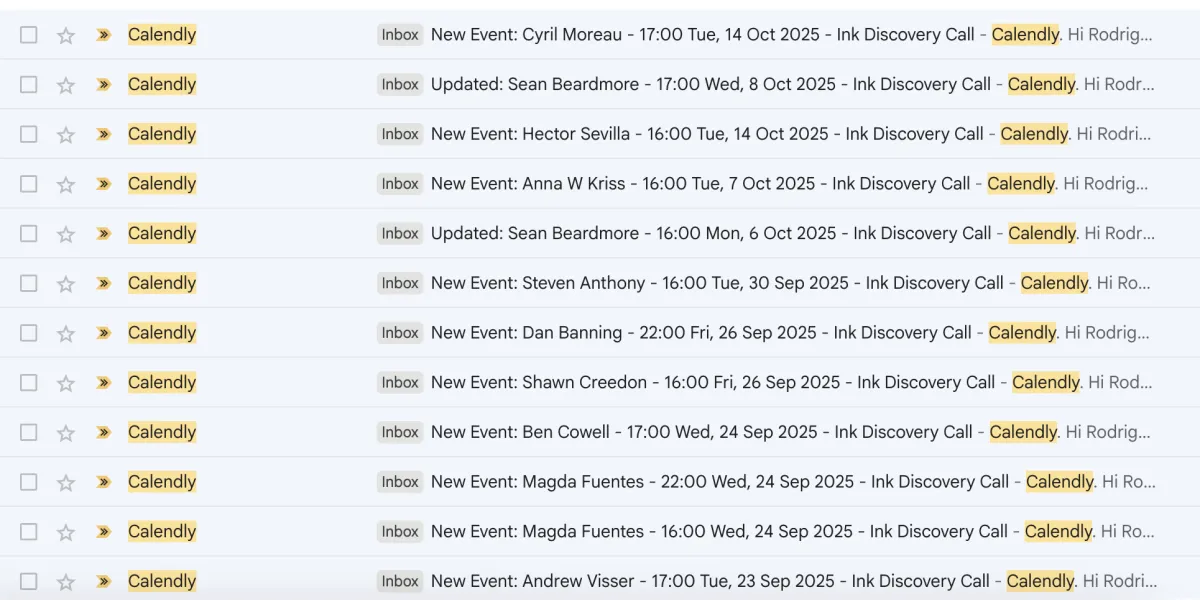
Task: Click Inbox label on Hector Sevilla email
Action: click(x=400, y=134)
